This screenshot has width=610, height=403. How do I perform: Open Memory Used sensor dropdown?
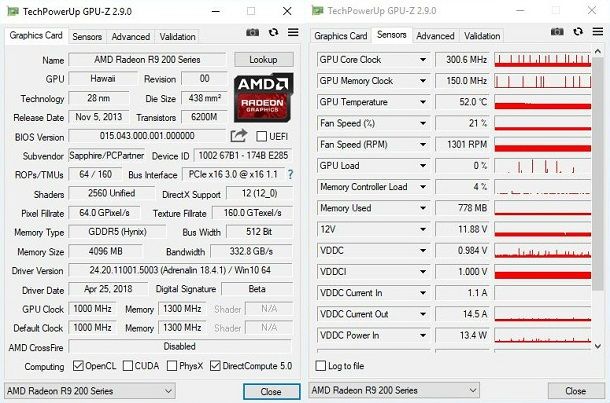coord(422,208)
